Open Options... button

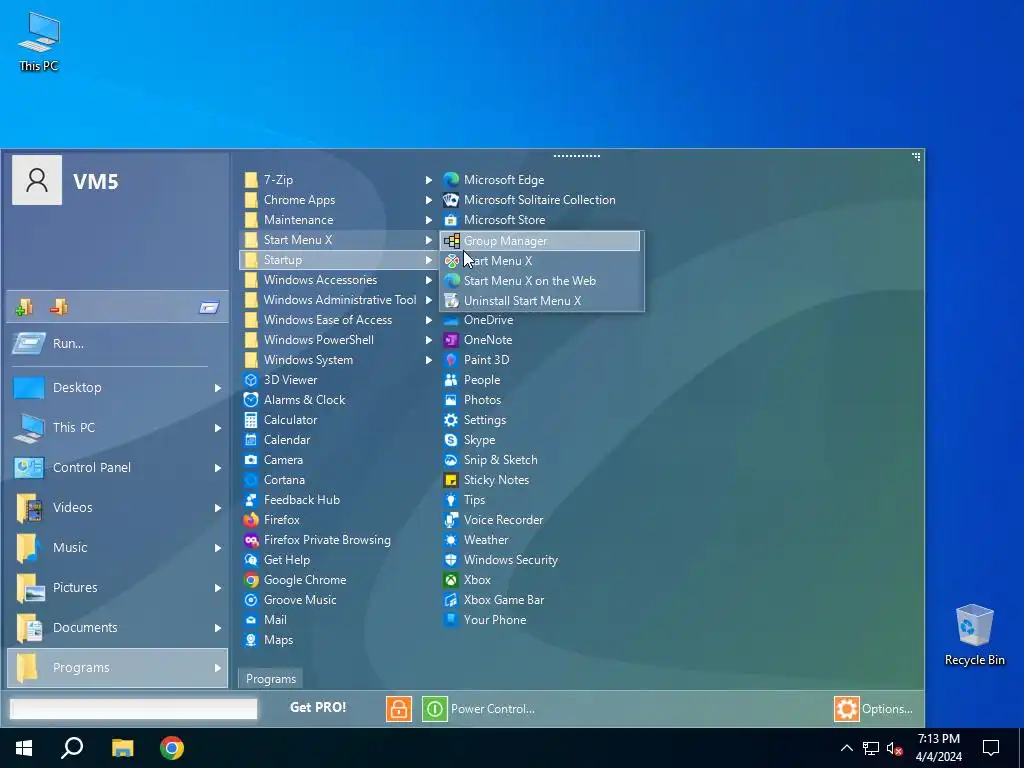[x=874, y=709]
